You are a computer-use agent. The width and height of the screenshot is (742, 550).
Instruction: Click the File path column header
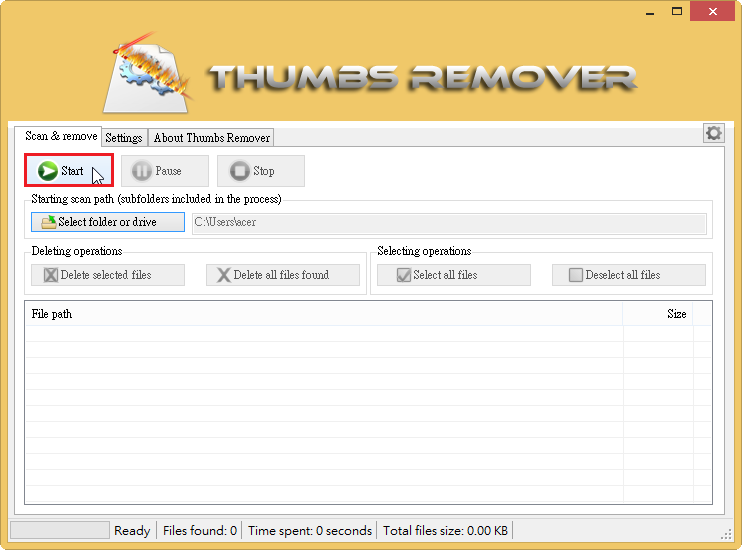320,314
